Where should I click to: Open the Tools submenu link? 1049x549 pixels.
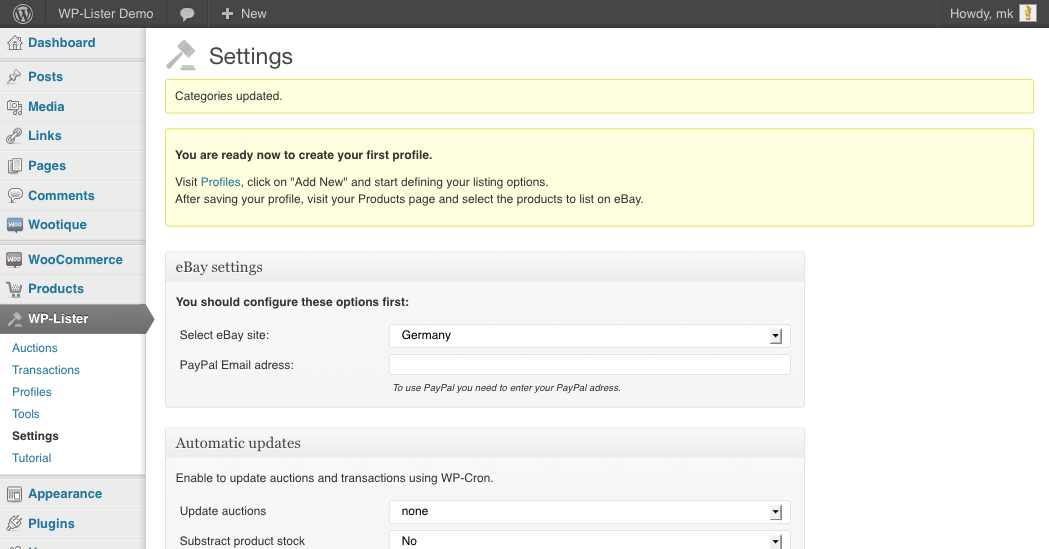coord(25,415)
